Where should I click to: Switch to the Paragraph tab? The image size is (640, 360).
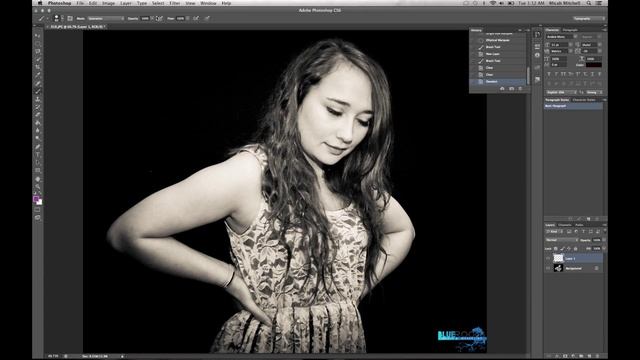[570, 30]
